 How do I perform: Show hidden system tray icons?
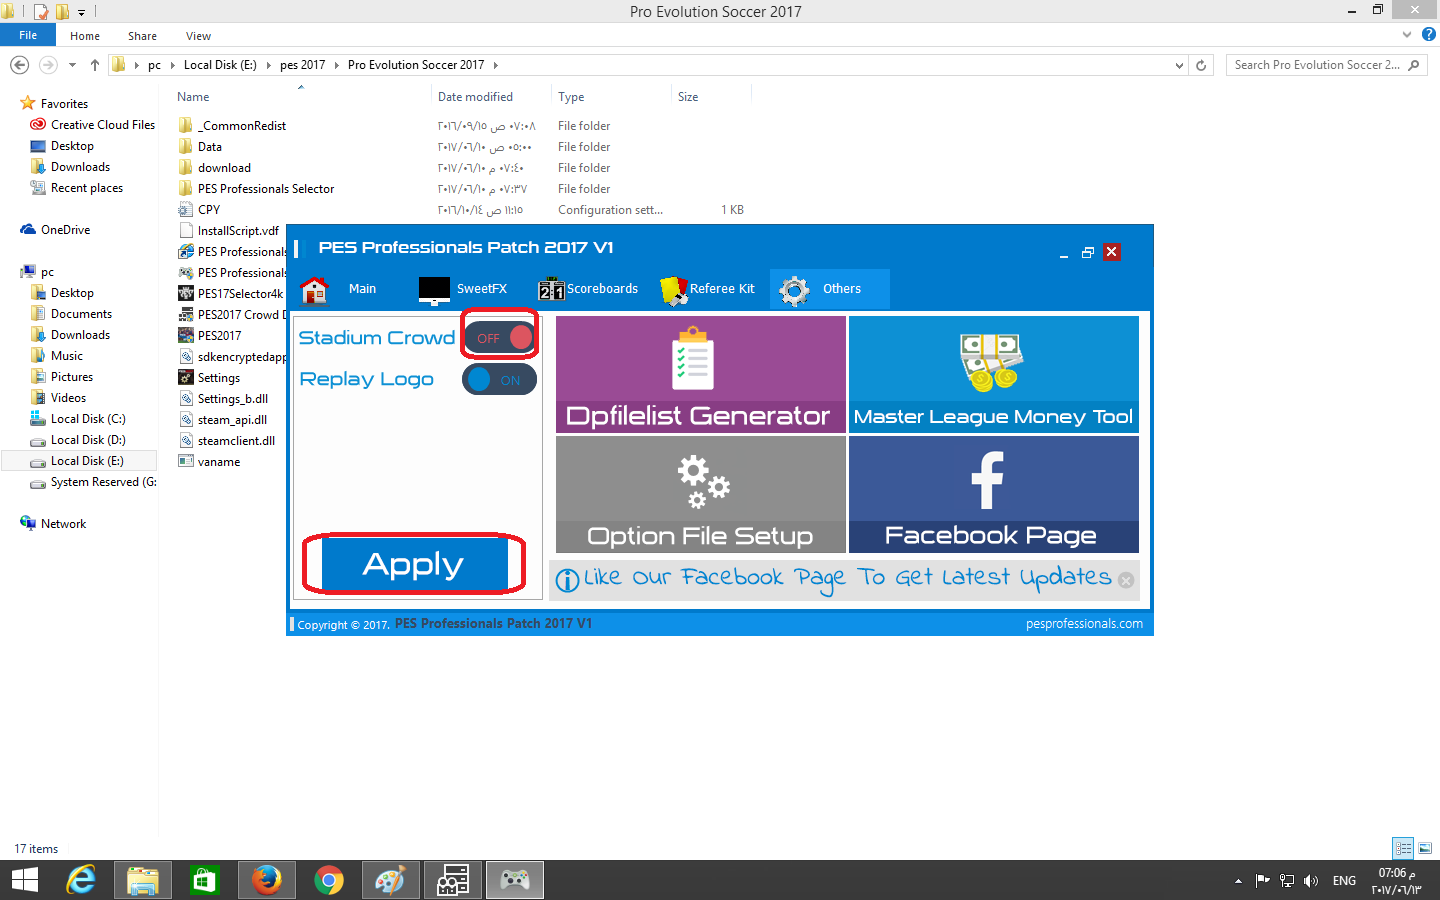(x=1238, y=881)
